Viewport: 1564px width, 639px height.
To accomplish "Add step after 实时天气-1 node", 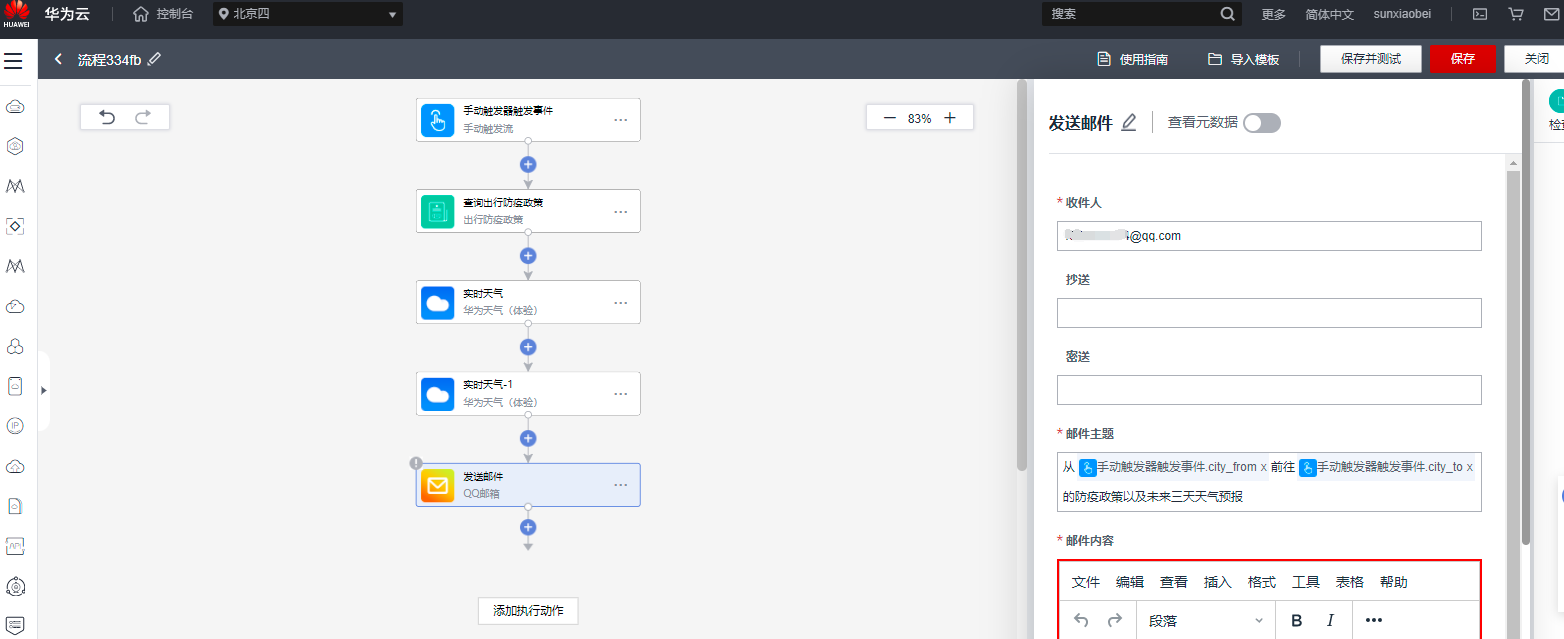I will pos(528,438).
